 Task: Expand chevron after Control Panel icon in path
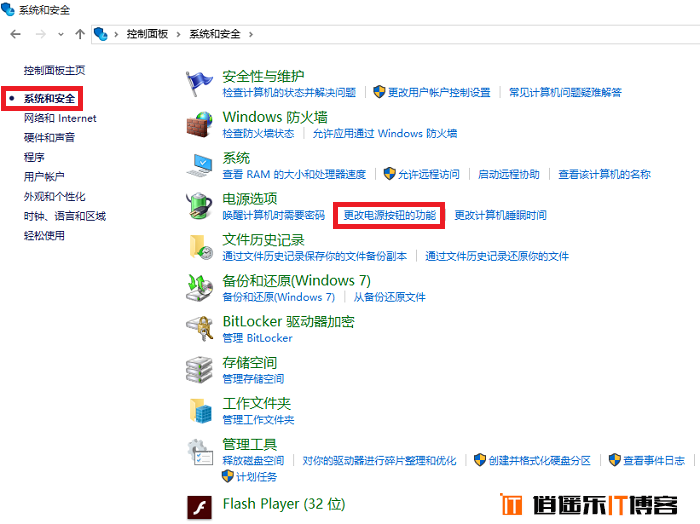[x=116, y=34]
